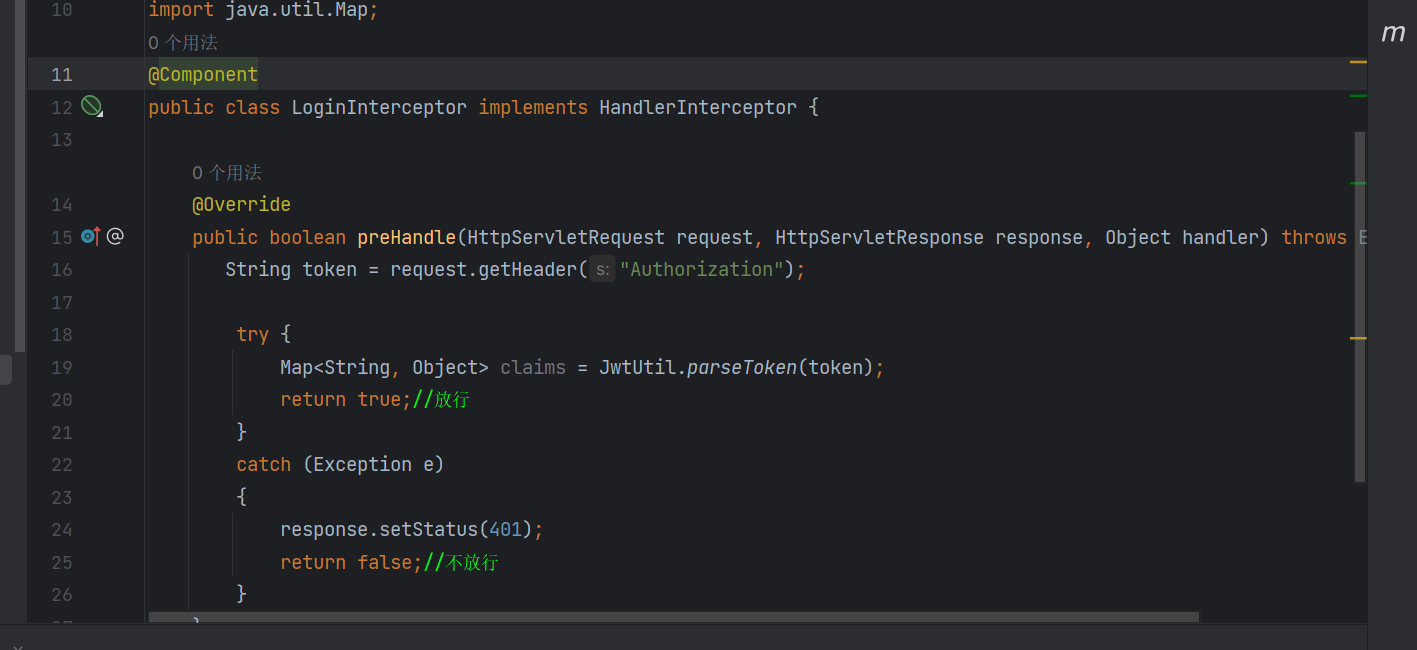Click the 's:' parameter hint before "Authorization"

[600, 269]
